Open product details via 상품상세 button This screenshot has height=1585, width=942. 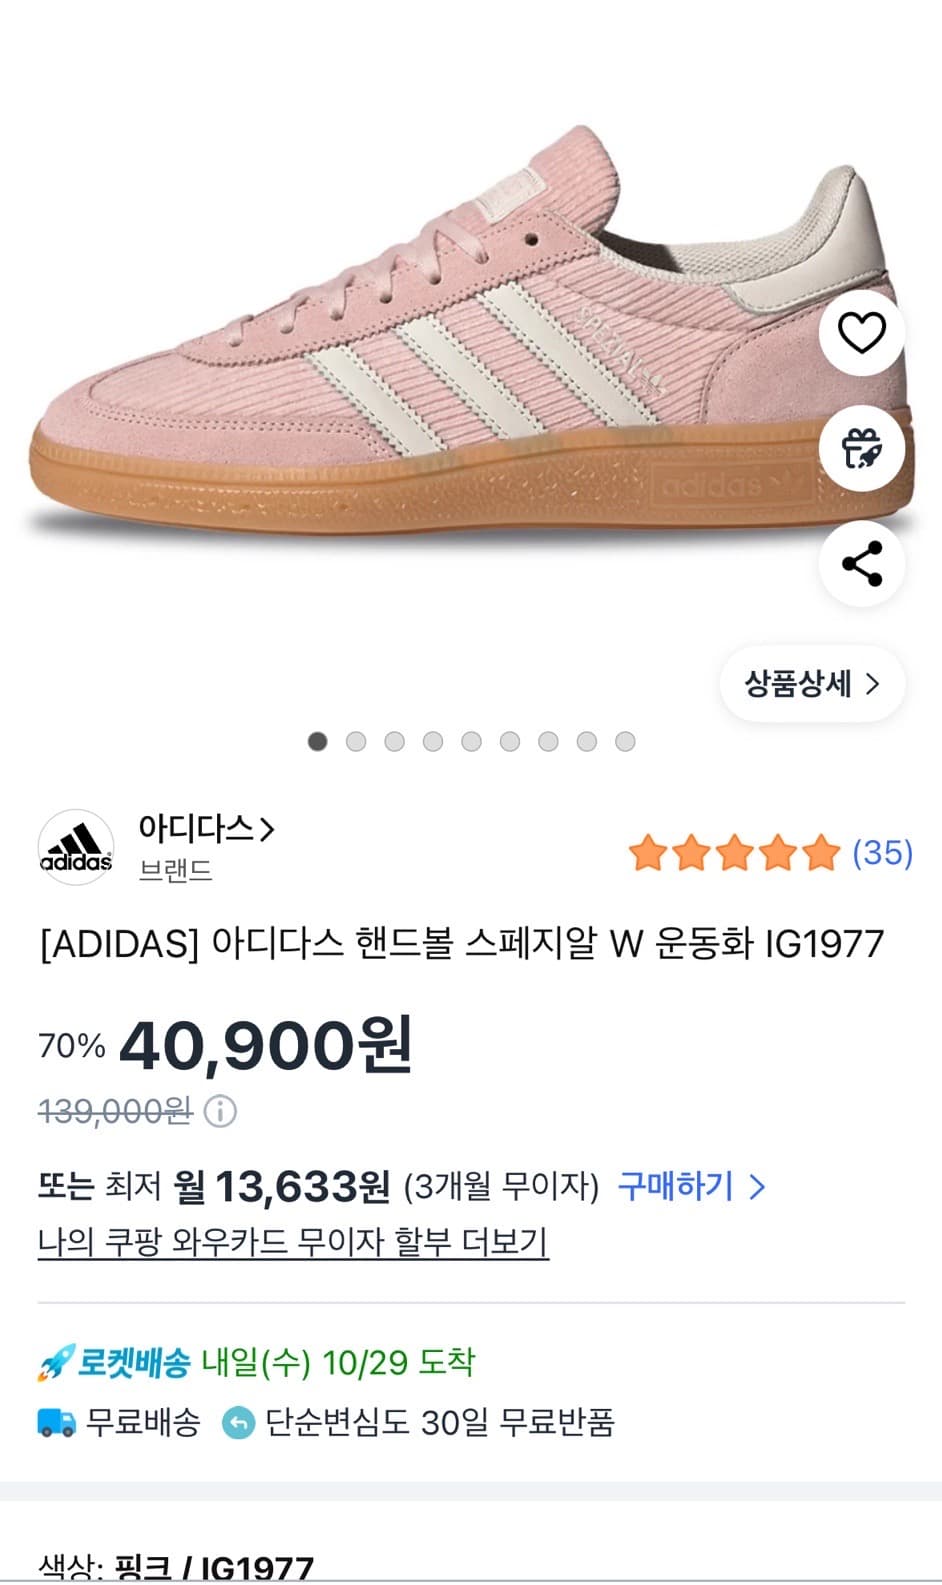pyautogui.click(x=812, y=684)
